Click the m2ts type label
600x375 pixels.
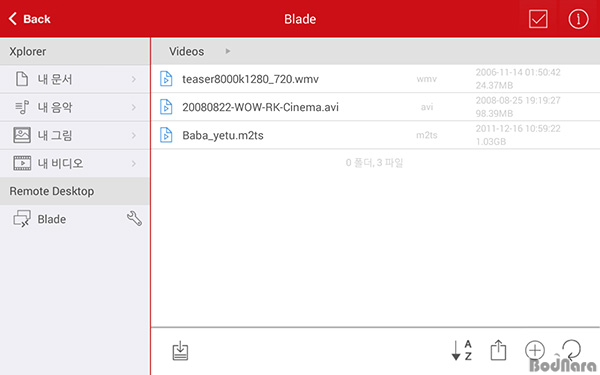coord(427,135)
